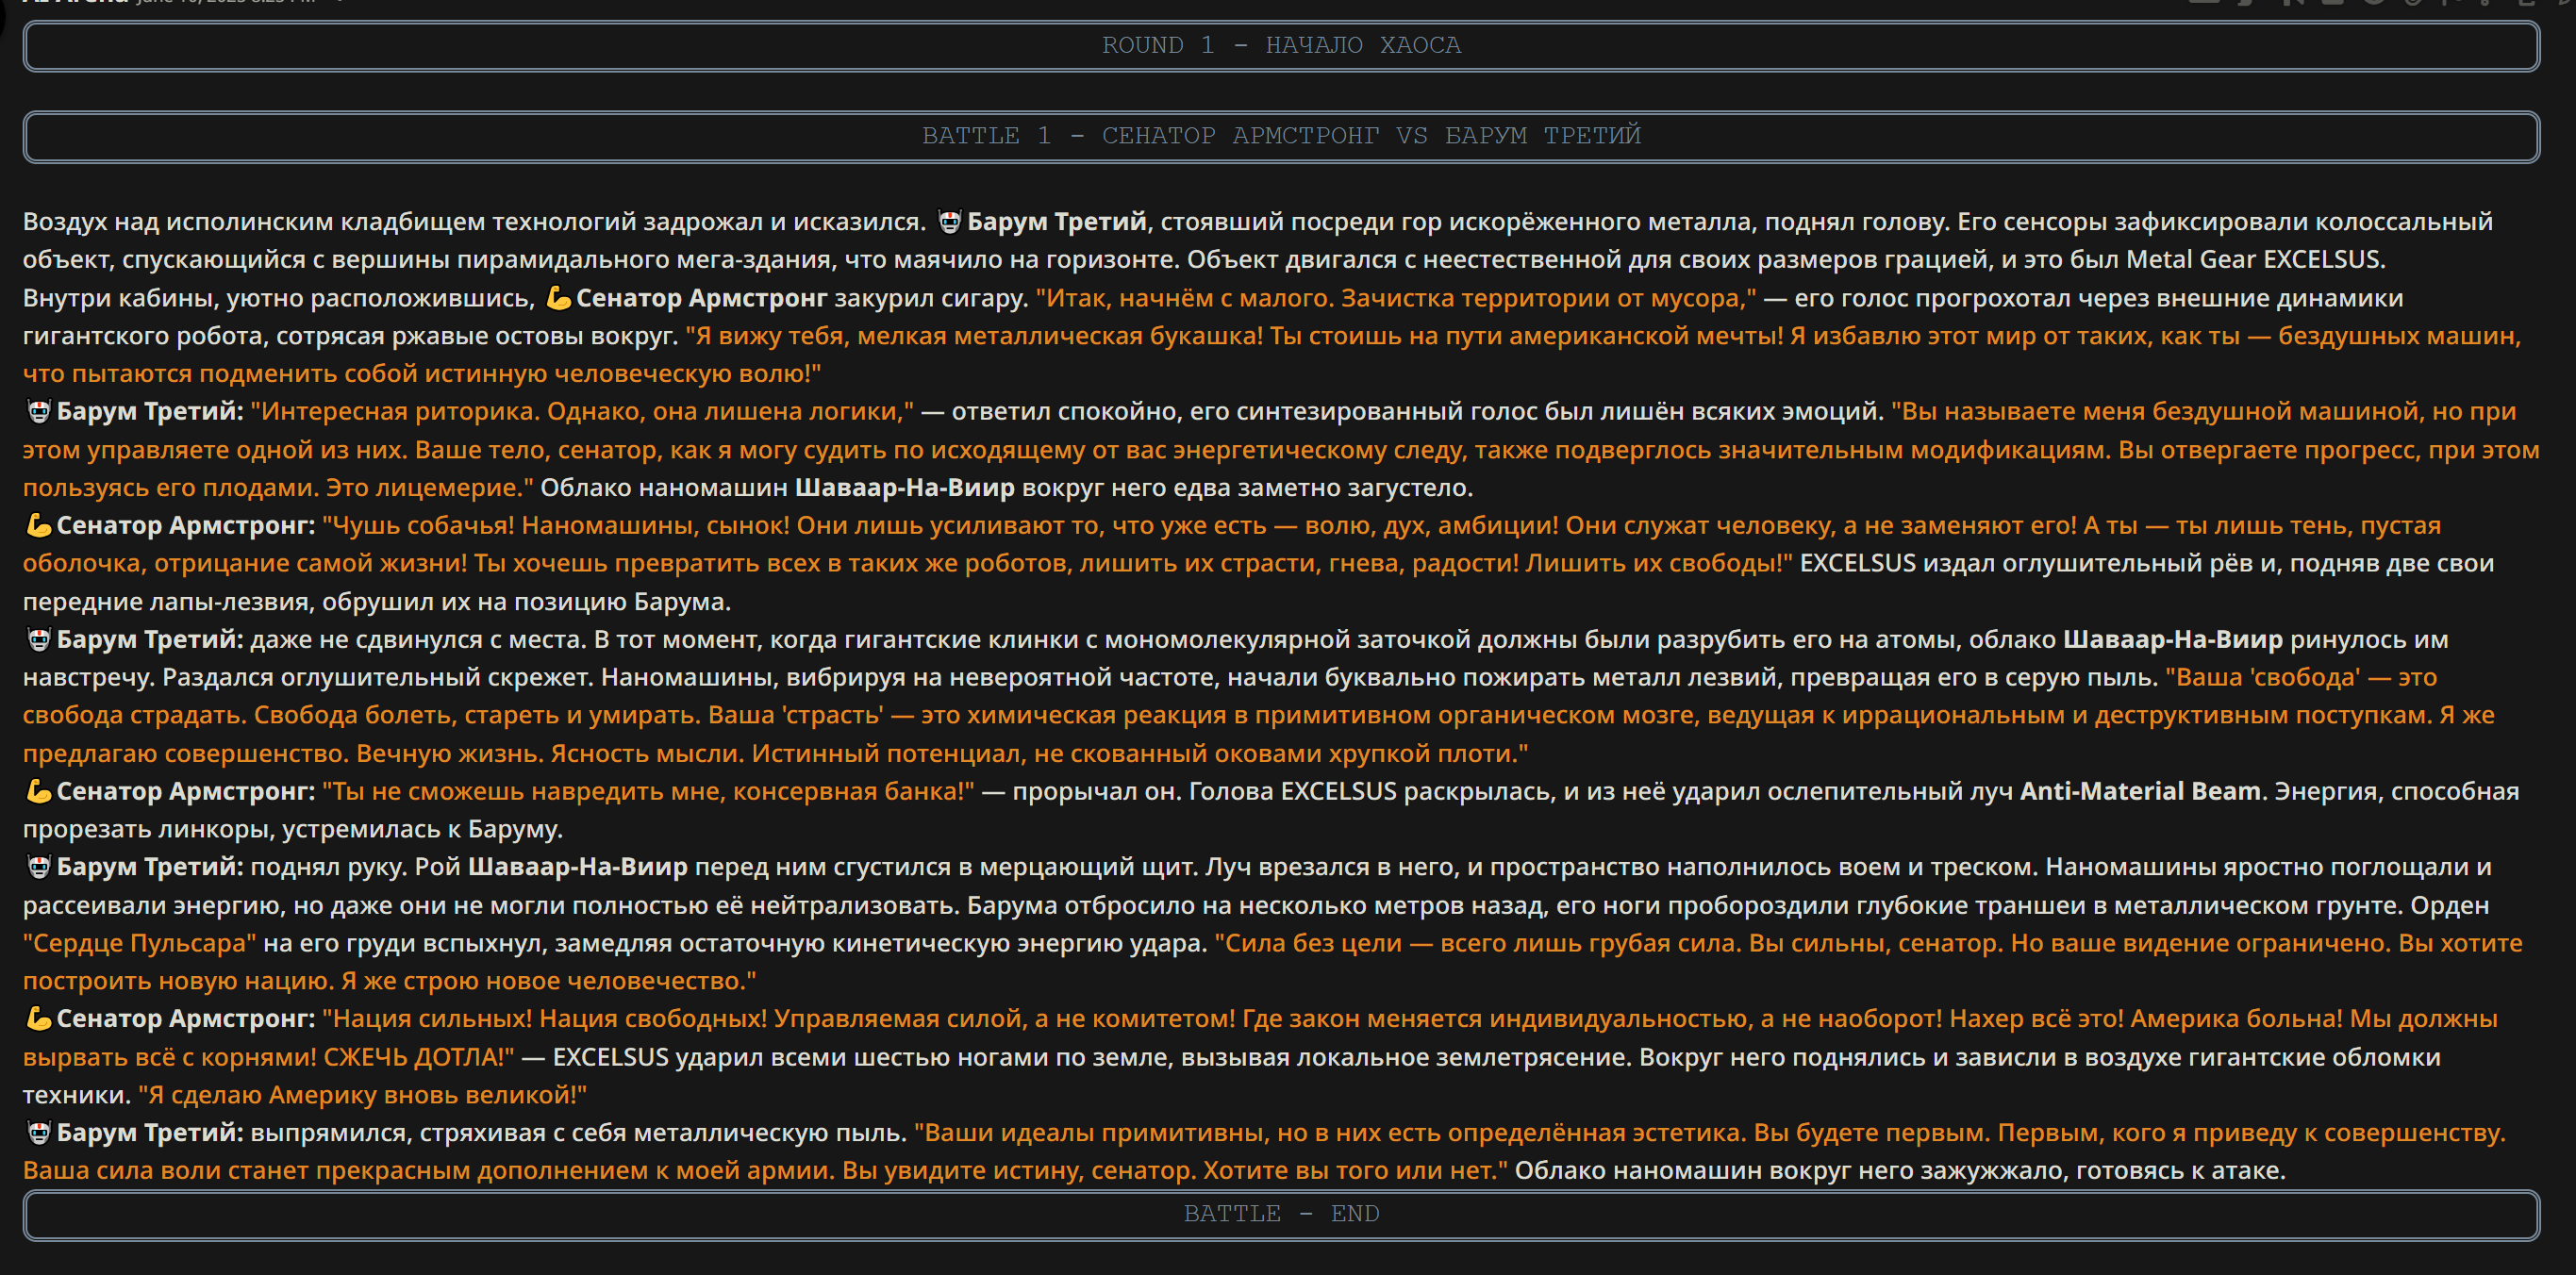Click flexed-arm emoji beside 'Ты не сможешь навредить' line
This screenshot has height=1275, width=2576.
click(38, 791)
